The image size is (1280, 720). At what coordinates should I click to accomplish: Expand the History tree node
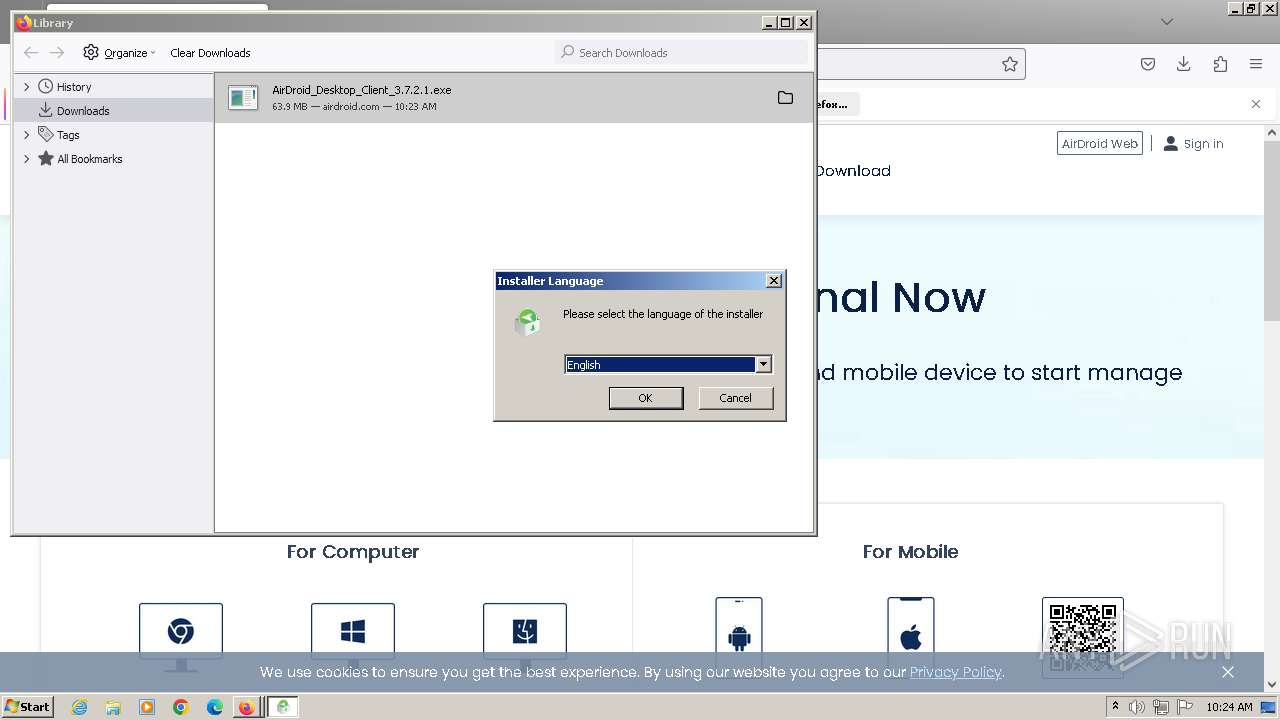27,87
